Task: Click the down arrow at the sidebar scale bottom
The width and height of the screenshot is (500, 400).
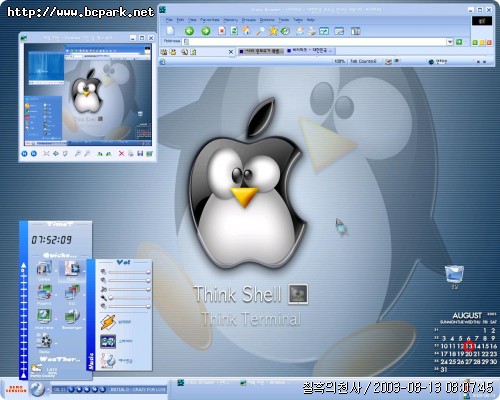Action: coord(23,375)
